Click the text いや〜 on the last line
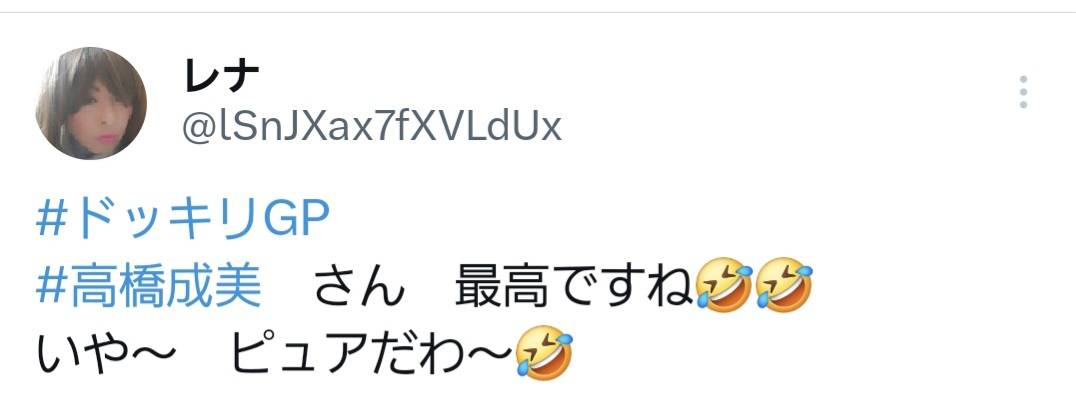The width and height of the screenshot is (1076, 407). point(105,355)
